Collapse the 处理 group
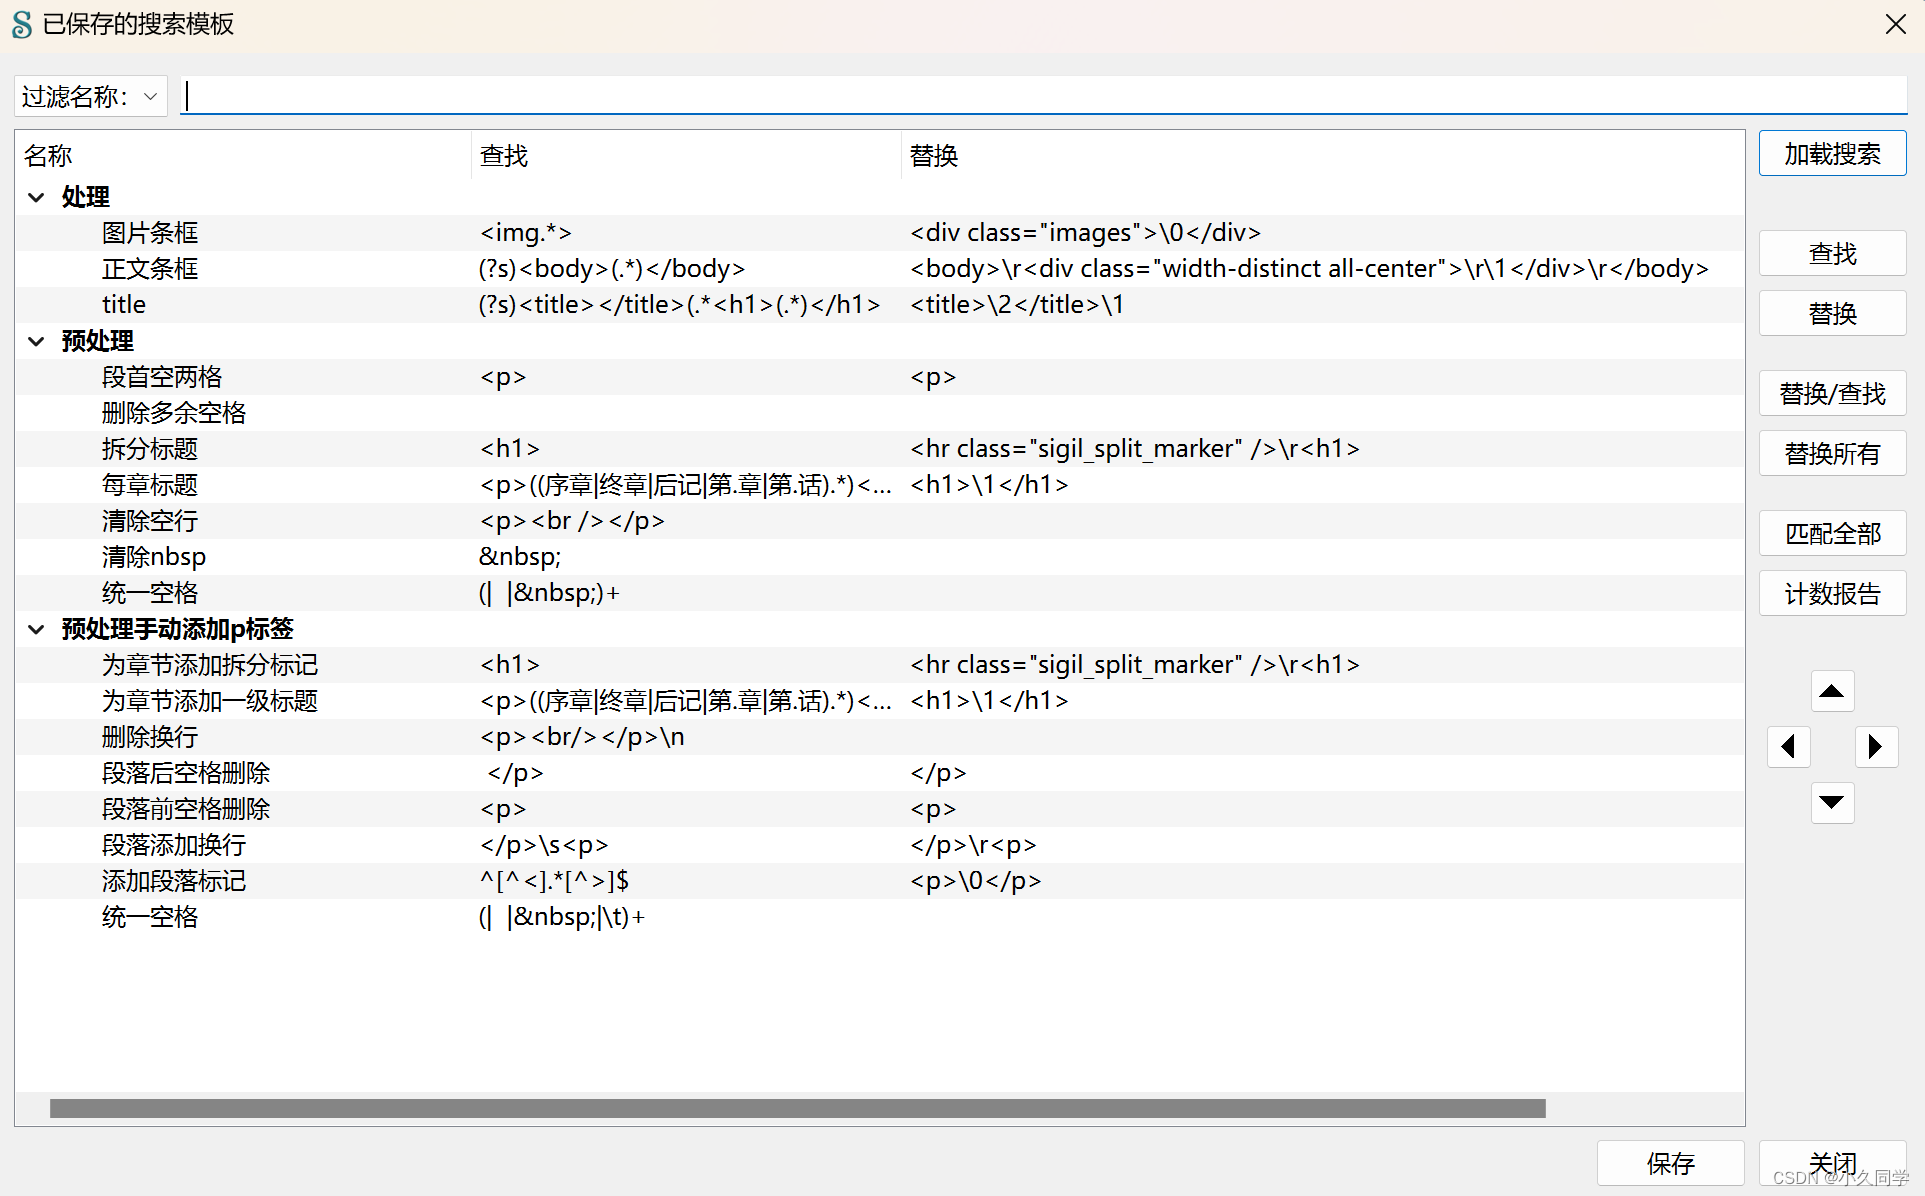Viewport: 1925px width, 1196px height. tap(36, 197)
